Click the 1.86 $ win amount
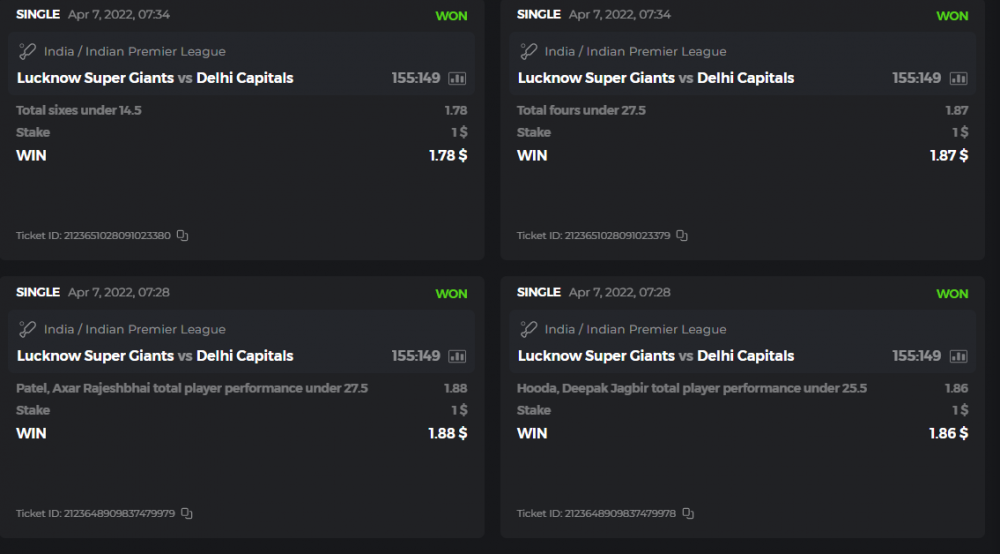The width and height of the screenshot is (1000, 554). 948,433
